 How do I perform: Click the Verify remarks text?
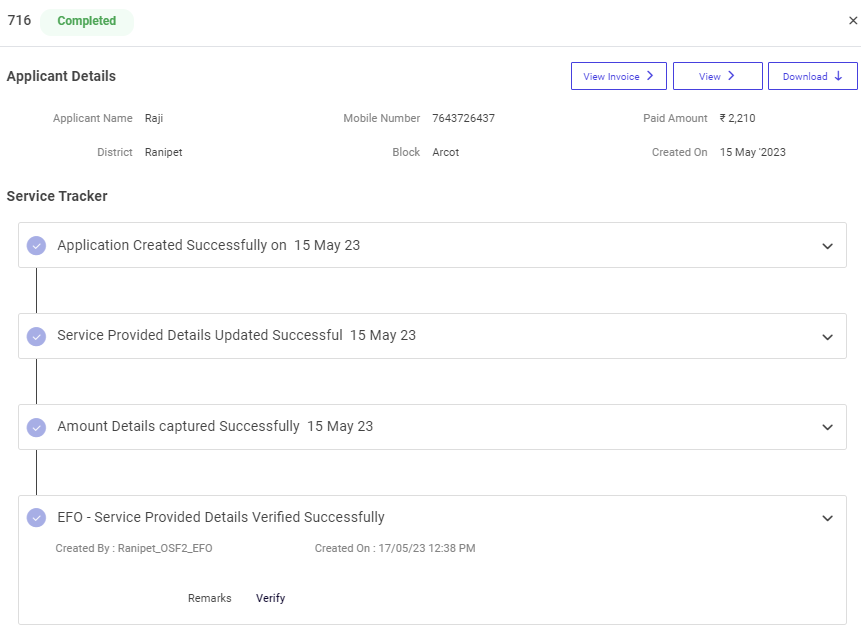coord(270,598)
